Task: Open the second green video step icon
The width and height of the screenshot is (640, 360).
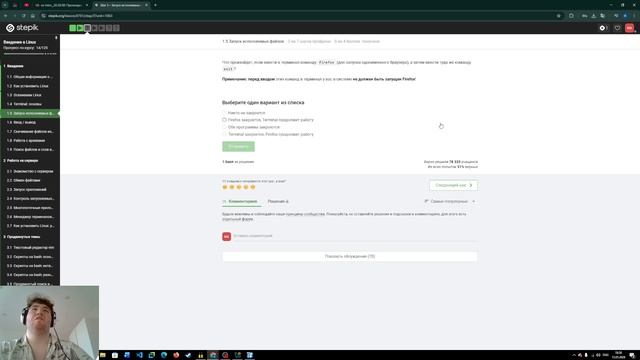Action: coord(80,28)
